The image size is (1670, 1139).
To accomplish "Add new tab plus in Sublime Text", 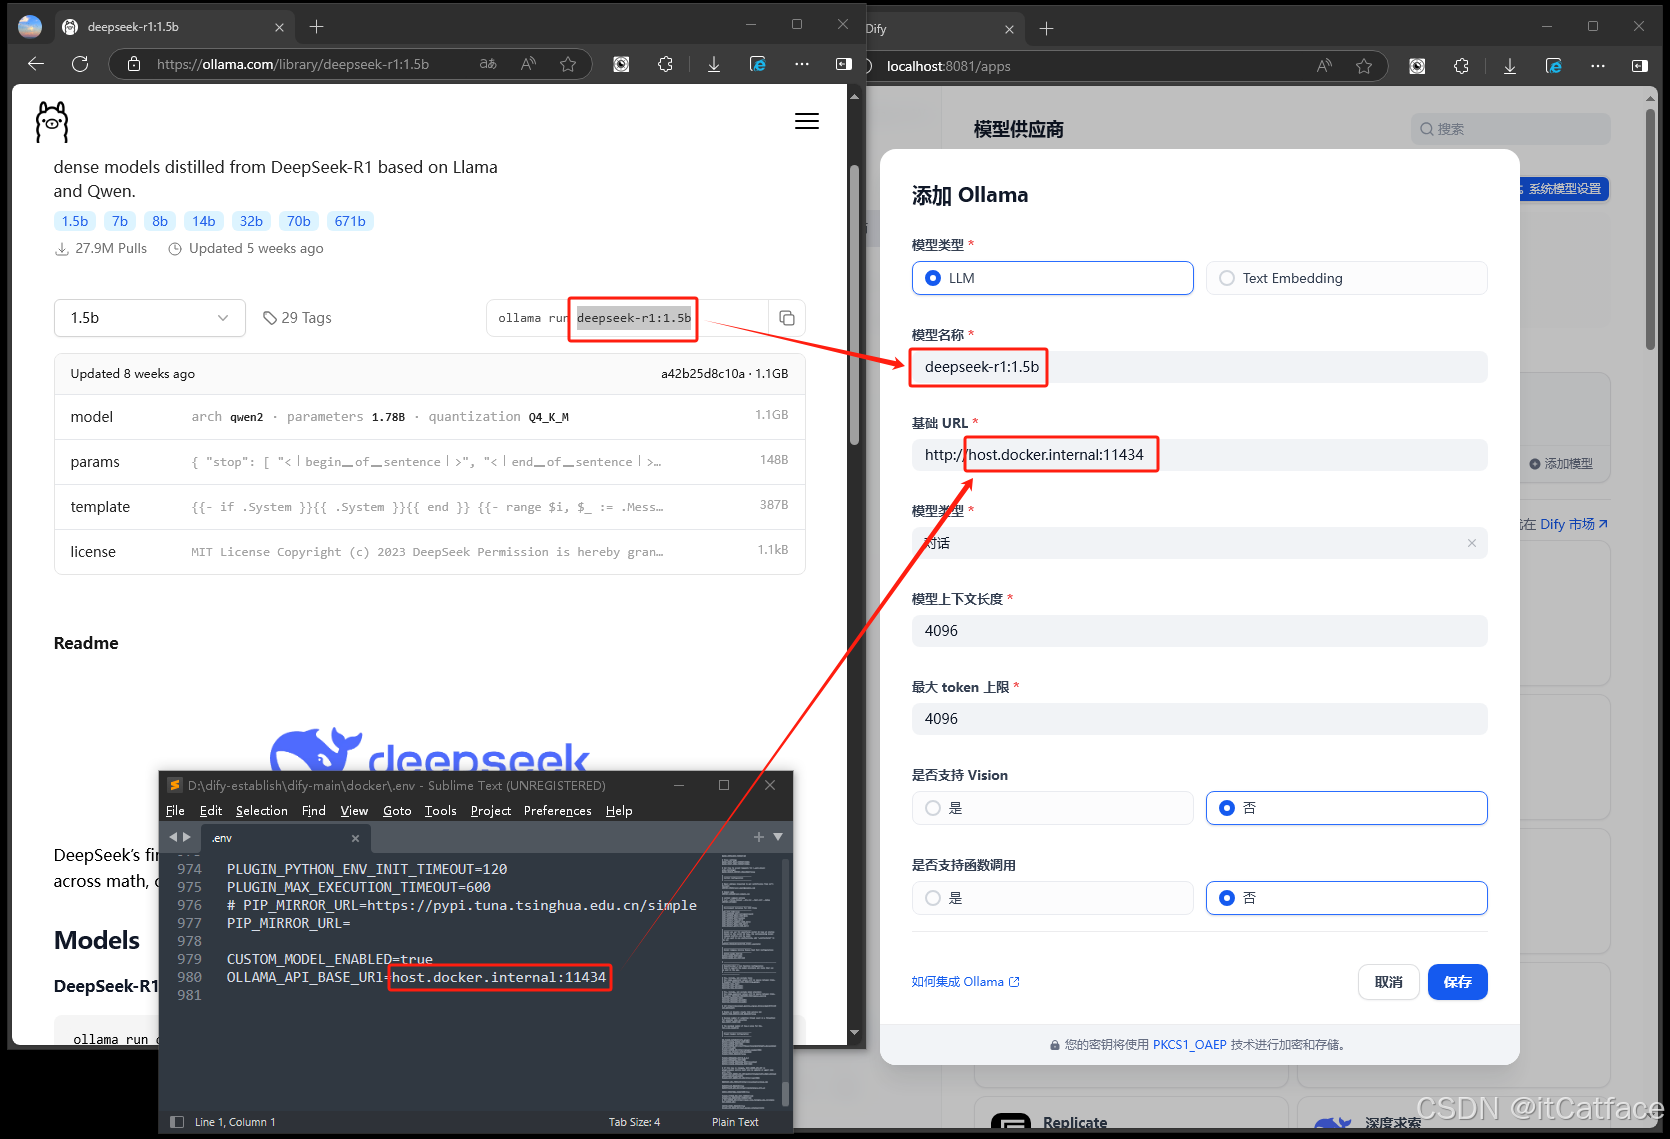I will pyautogui.click(x=758, y=837).
